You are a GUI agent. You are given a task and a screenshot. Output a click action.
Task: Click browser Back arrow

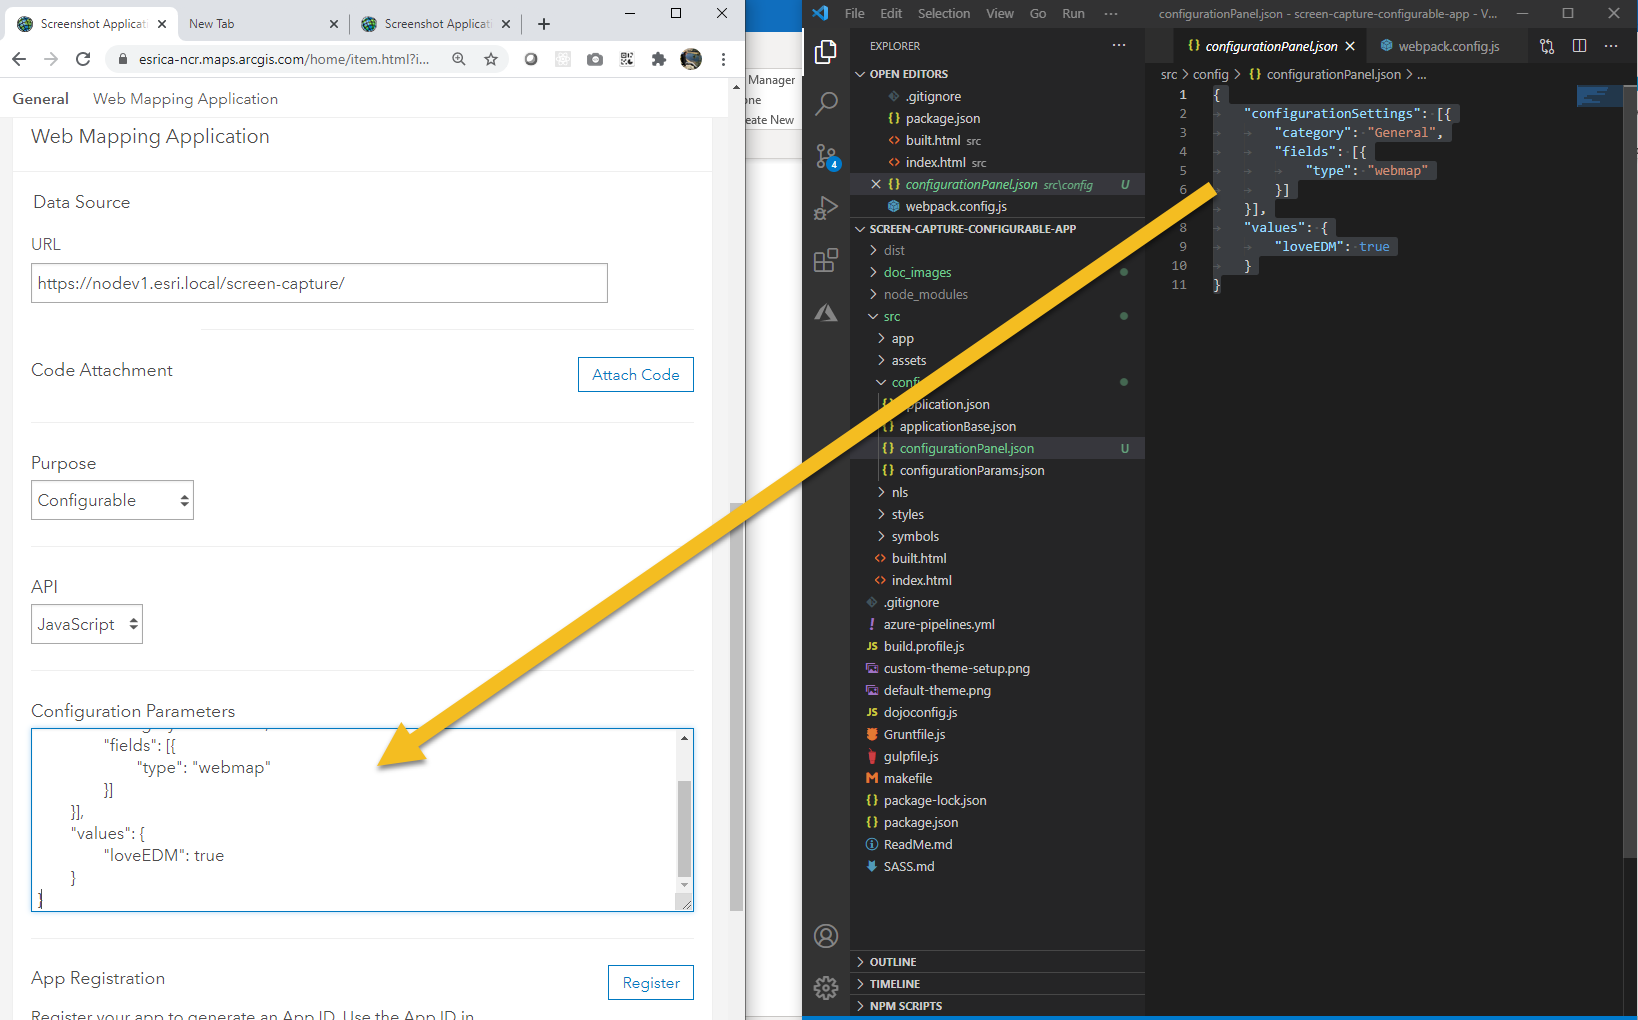(19, 59)
